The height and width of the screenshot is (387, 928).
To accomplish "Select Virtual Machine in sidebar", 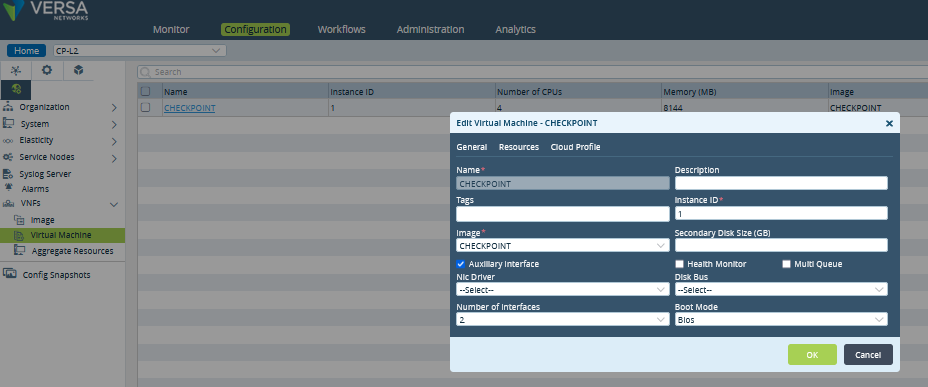I will pyautogui.click(x=62, y=235).
